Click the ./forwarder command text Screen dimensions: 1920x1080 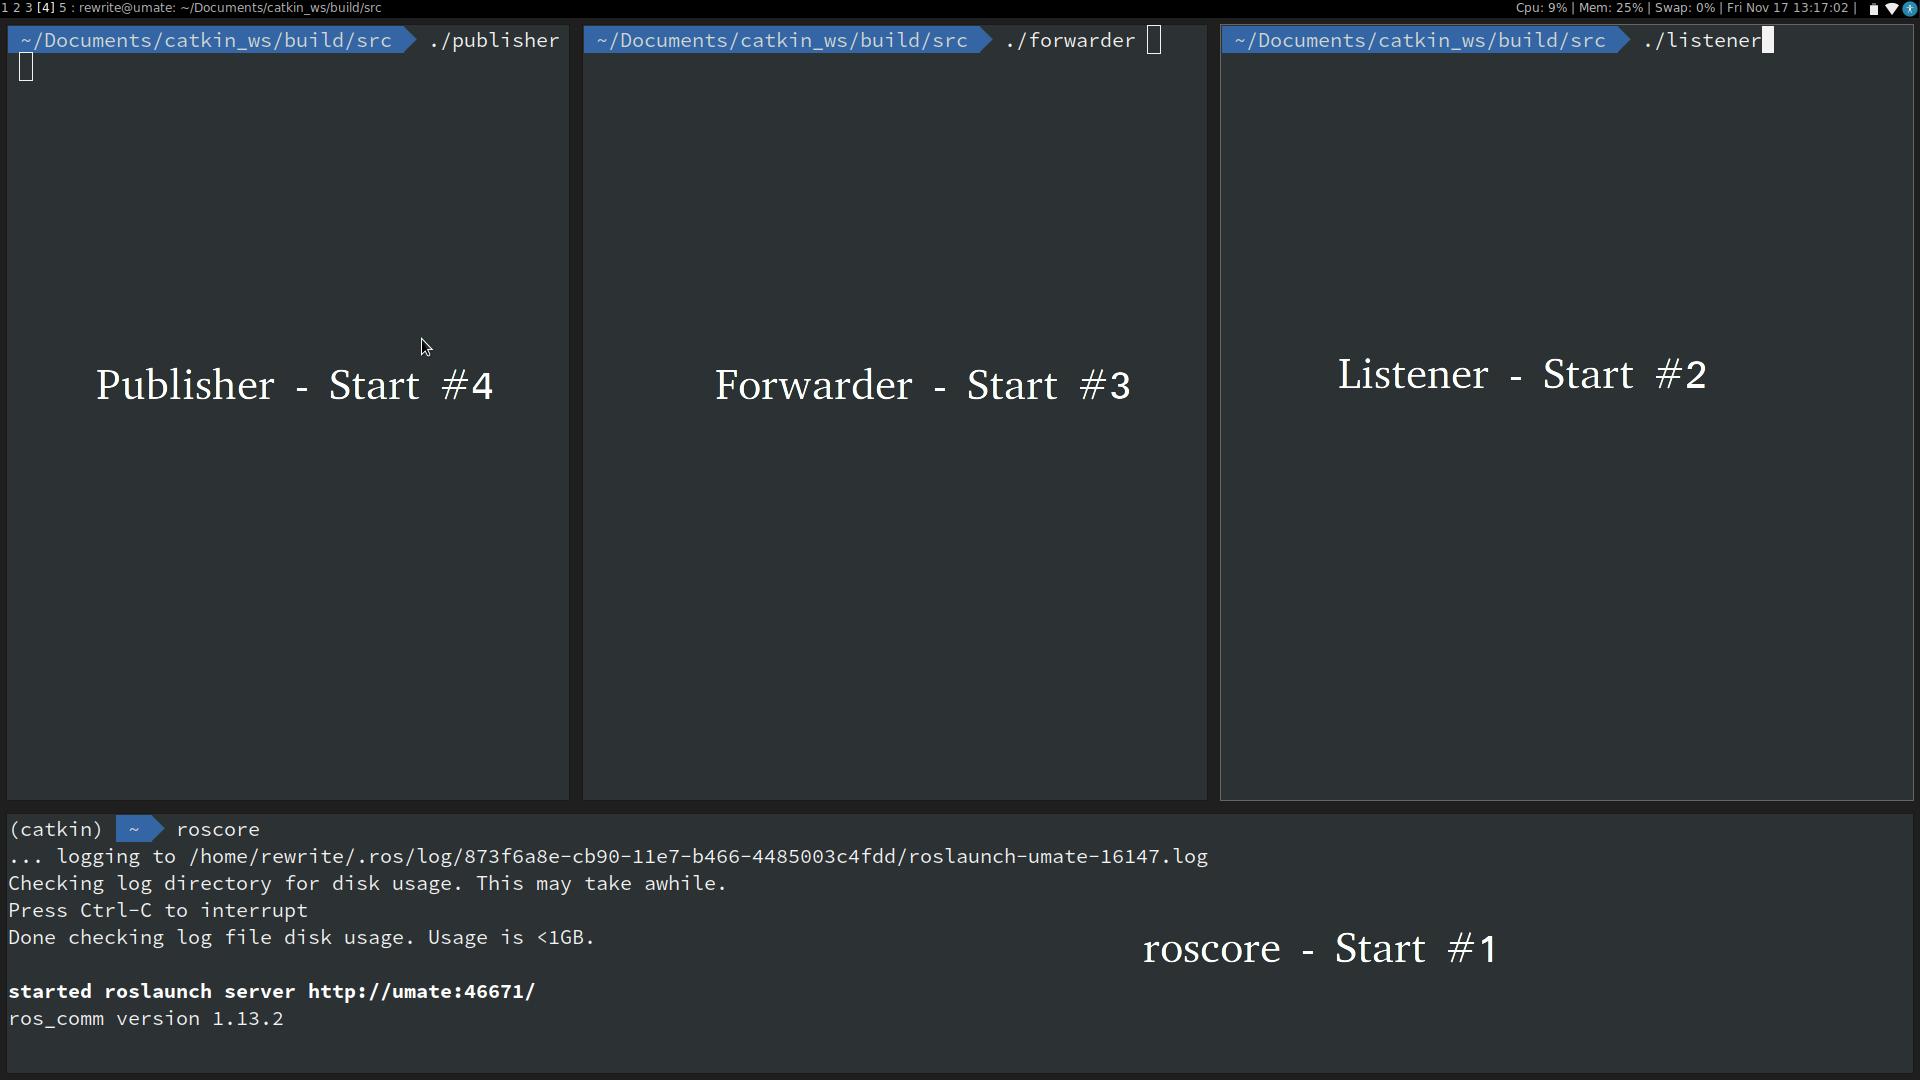[1070, 41]
